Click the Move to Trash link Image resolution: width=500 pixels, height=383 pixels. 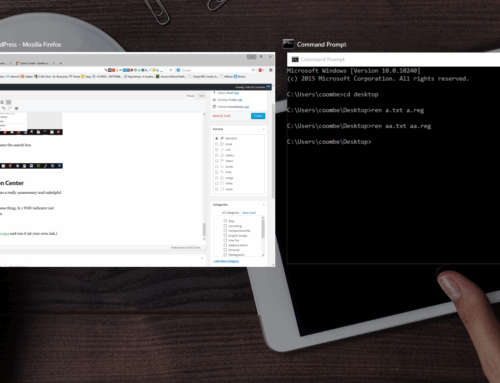coord(222,116)
